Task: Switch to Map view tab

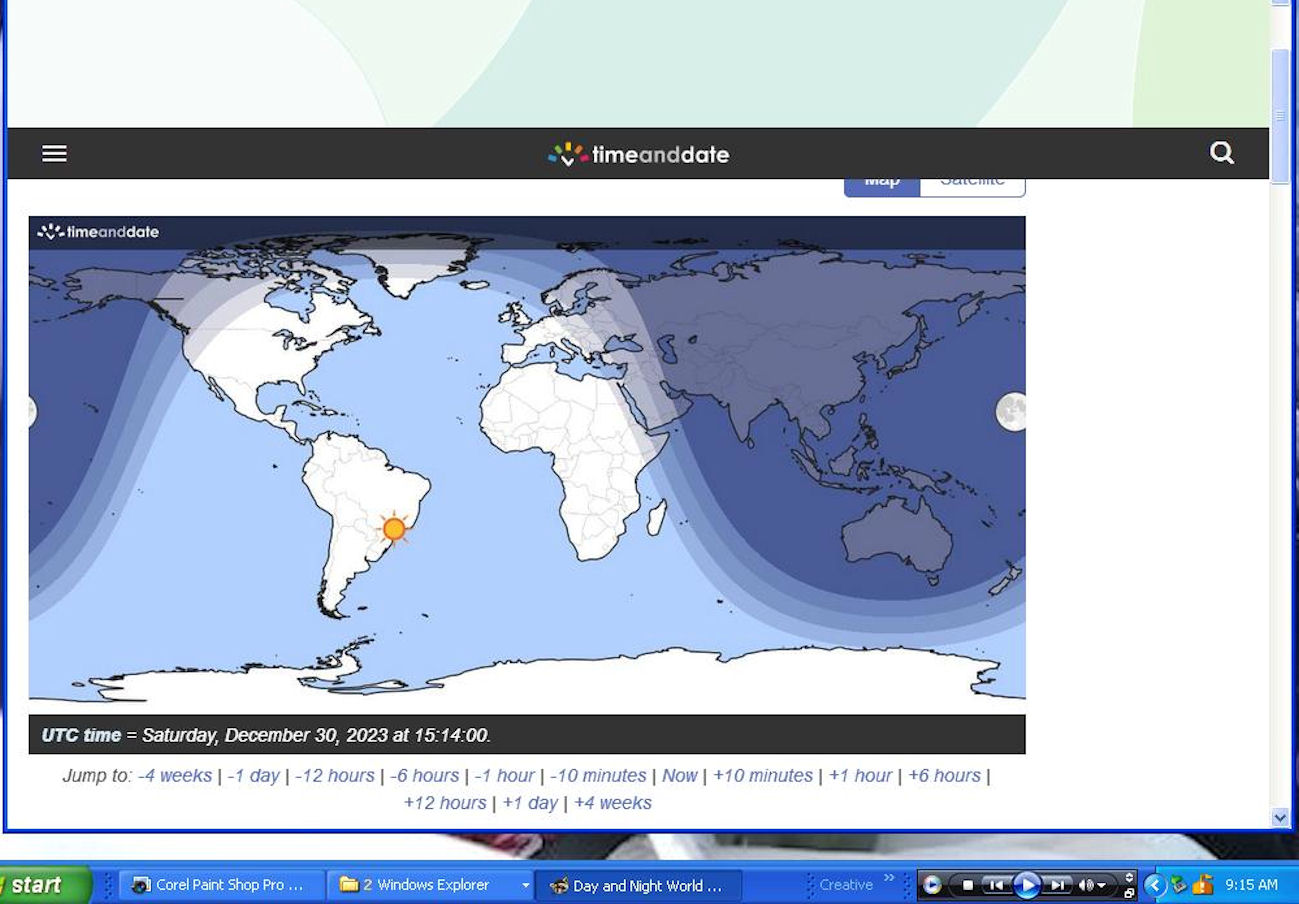Action: pos(881,185)
